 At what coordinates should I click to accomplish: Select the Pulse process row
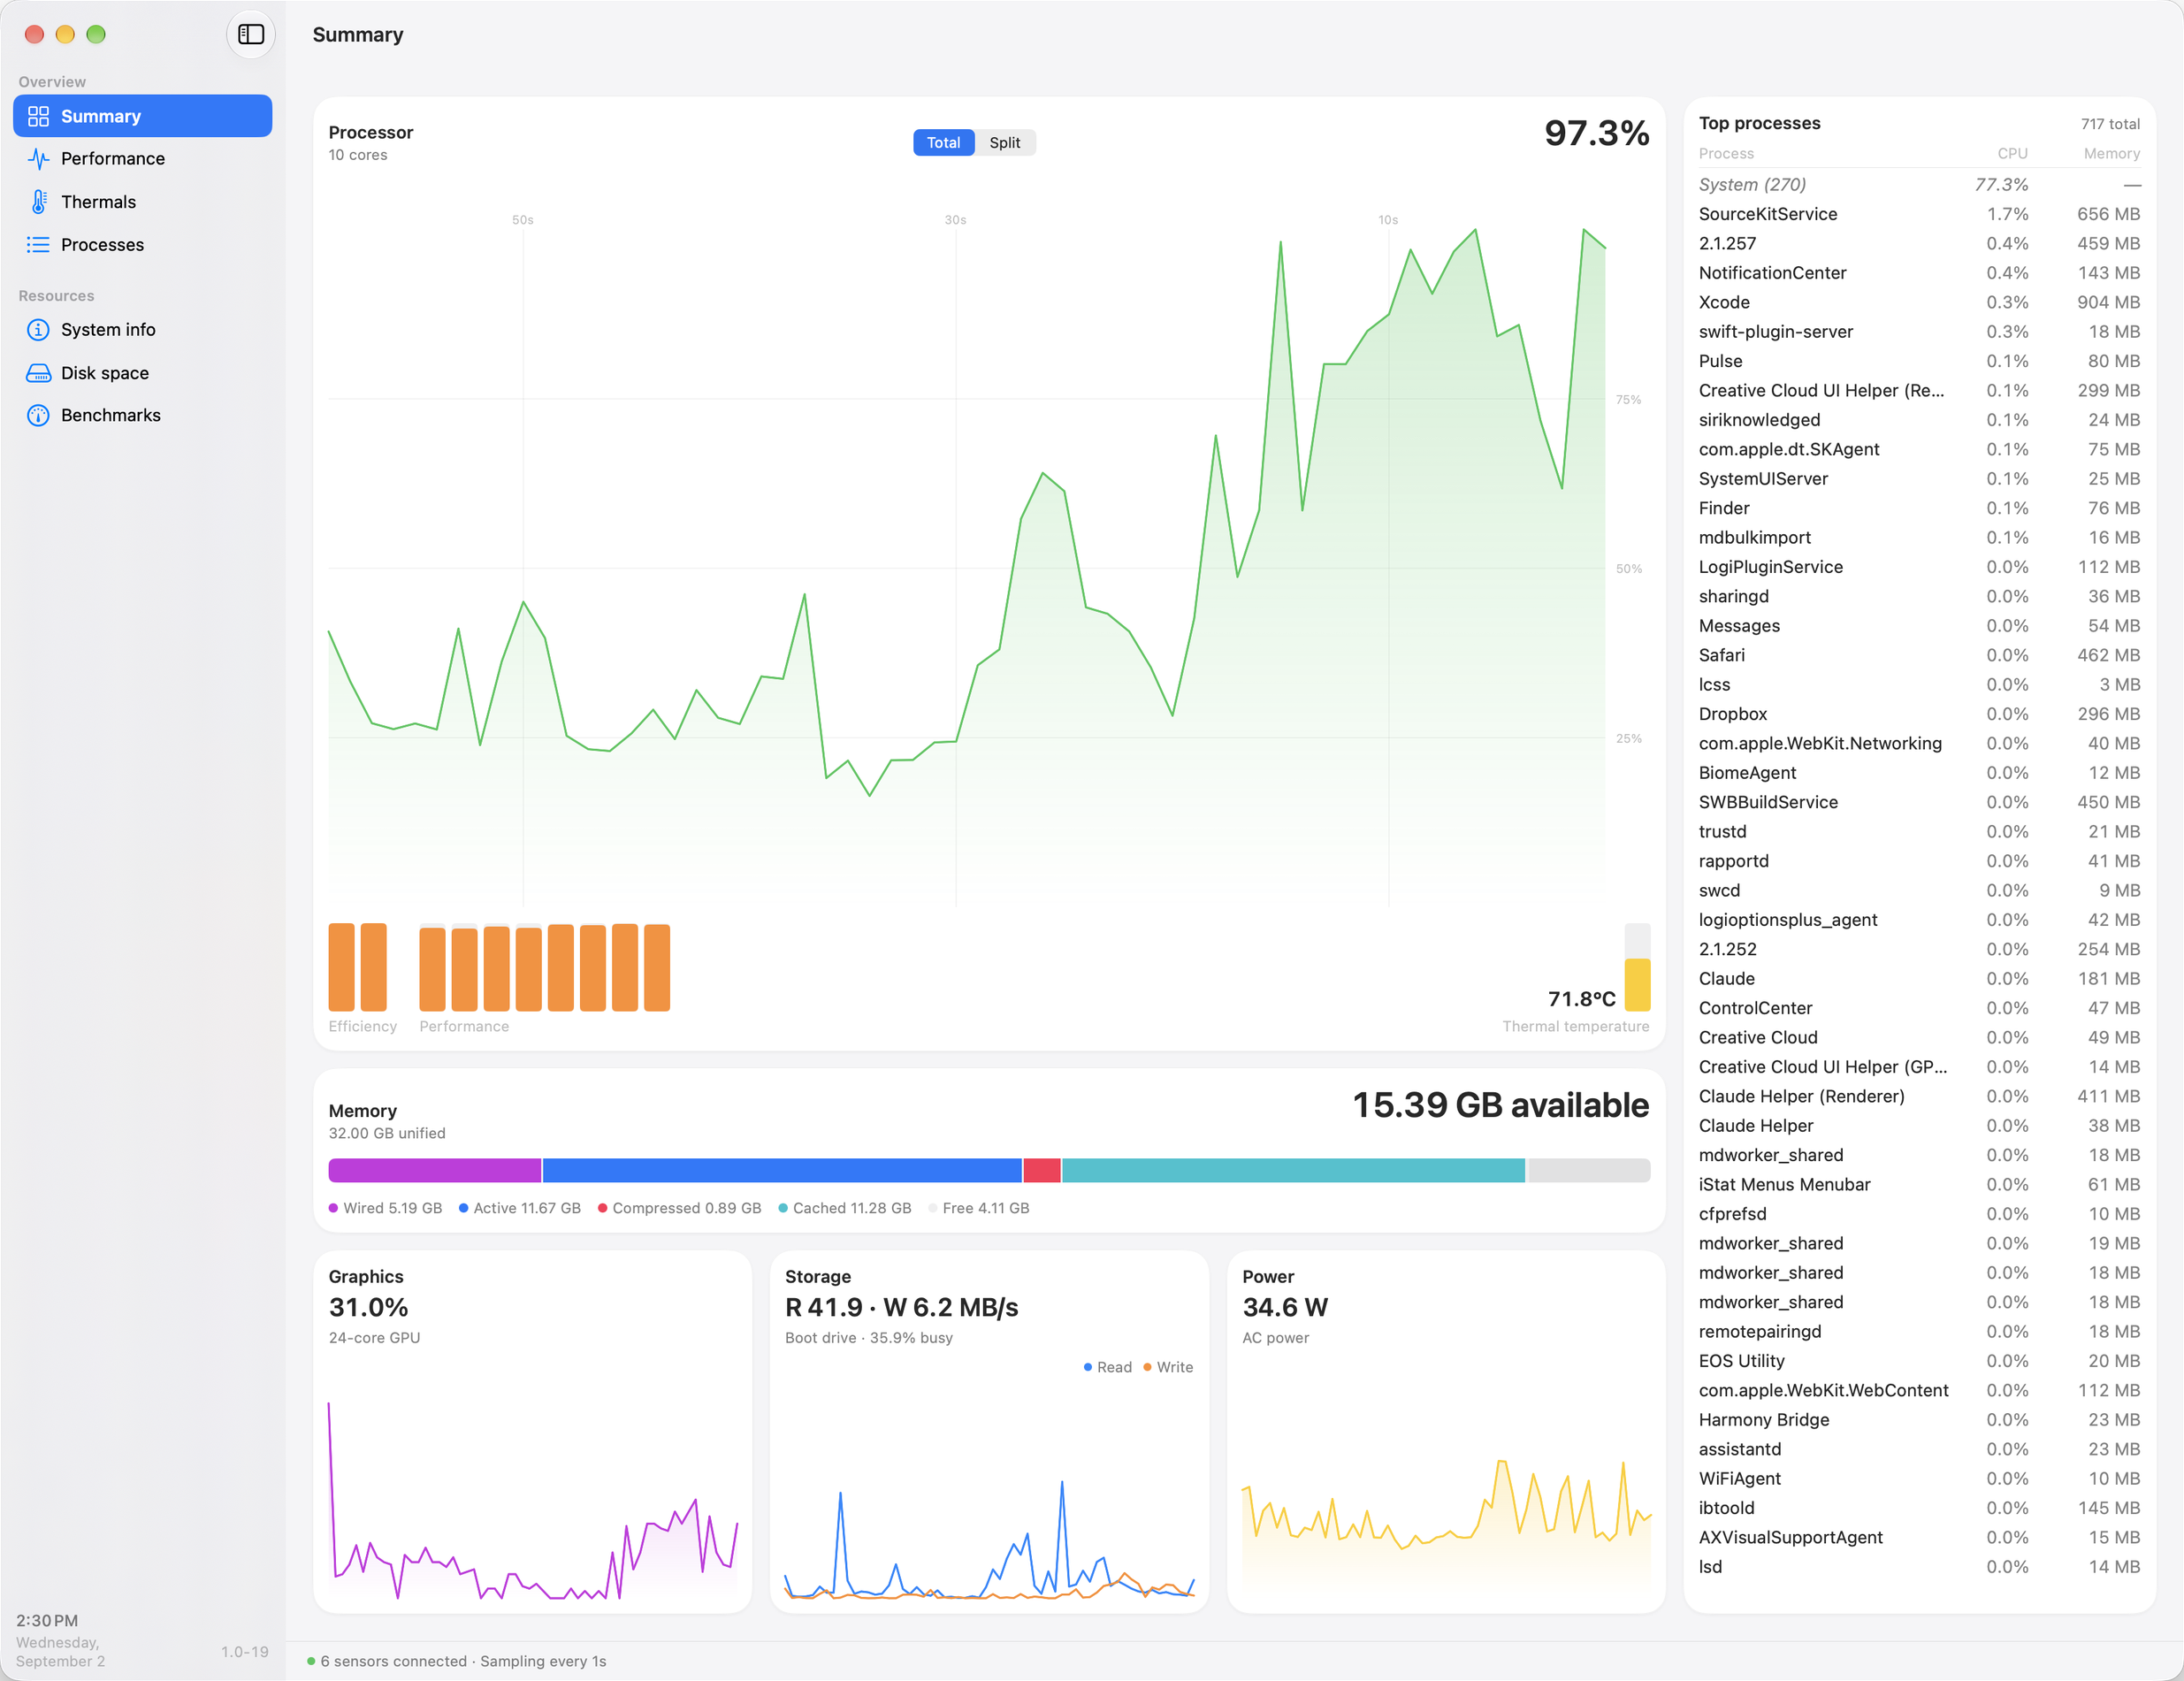click(x=1919, y=361)
